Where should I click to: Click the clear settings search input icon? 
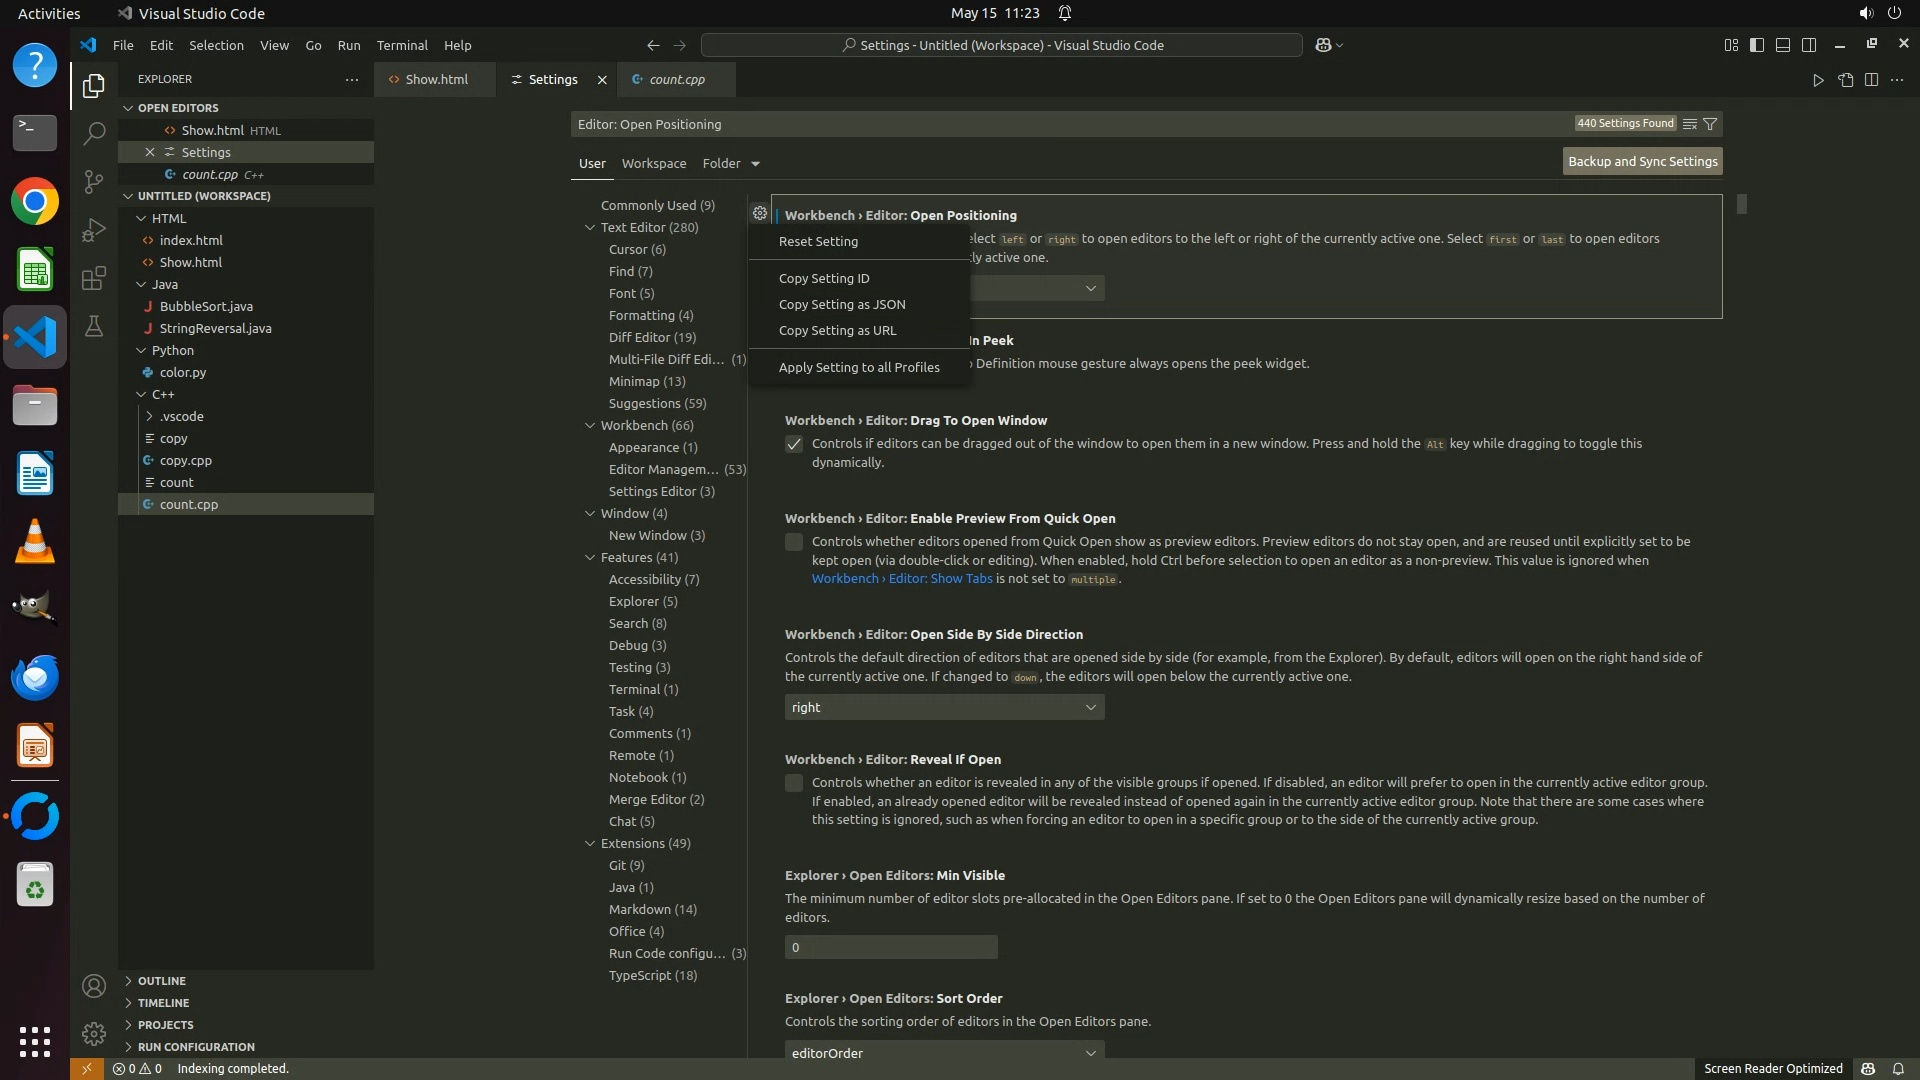click(x=1689, y=124)
